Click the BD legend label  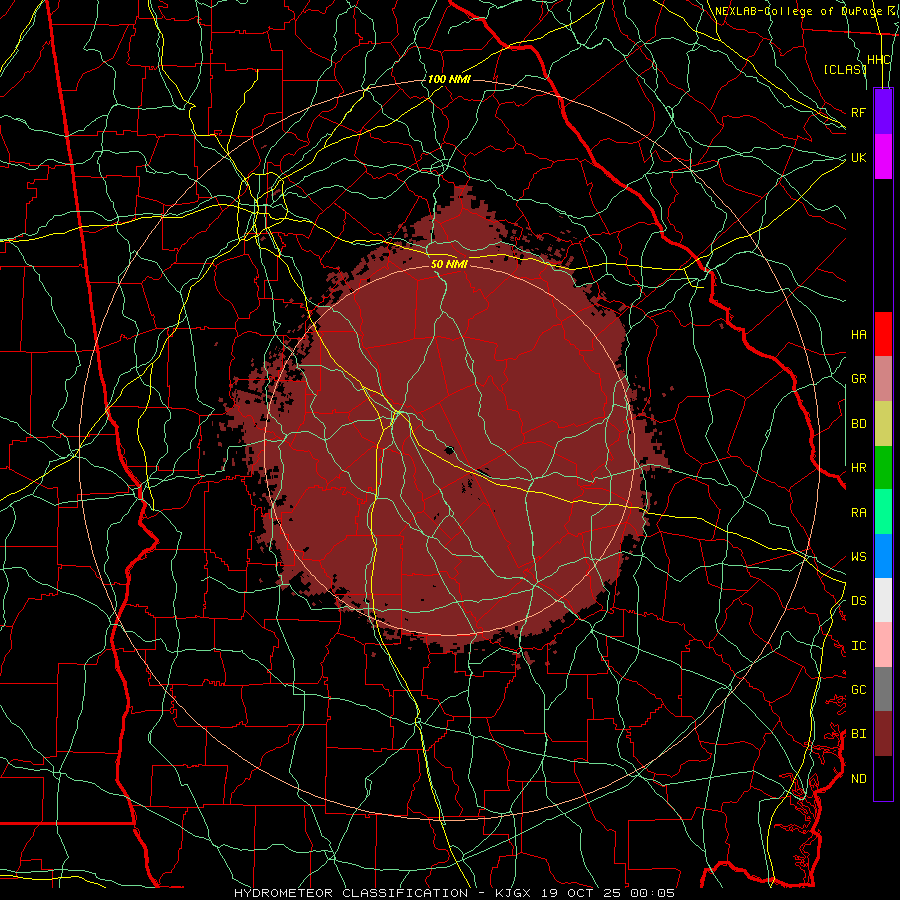click(x=859, y=424)
